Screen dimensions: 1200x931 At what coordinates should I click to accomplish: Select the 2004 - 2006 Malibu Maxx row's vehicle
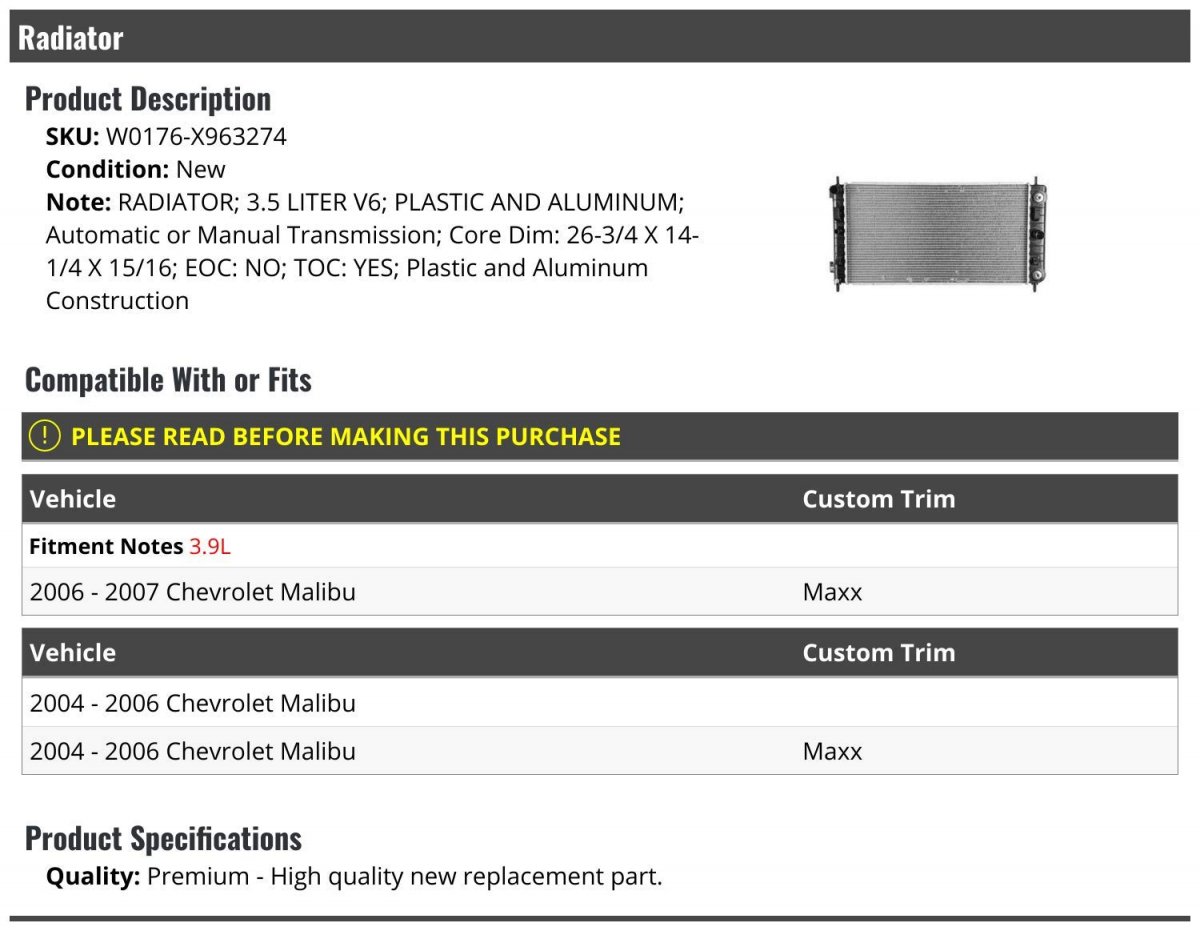click(193, 751)
